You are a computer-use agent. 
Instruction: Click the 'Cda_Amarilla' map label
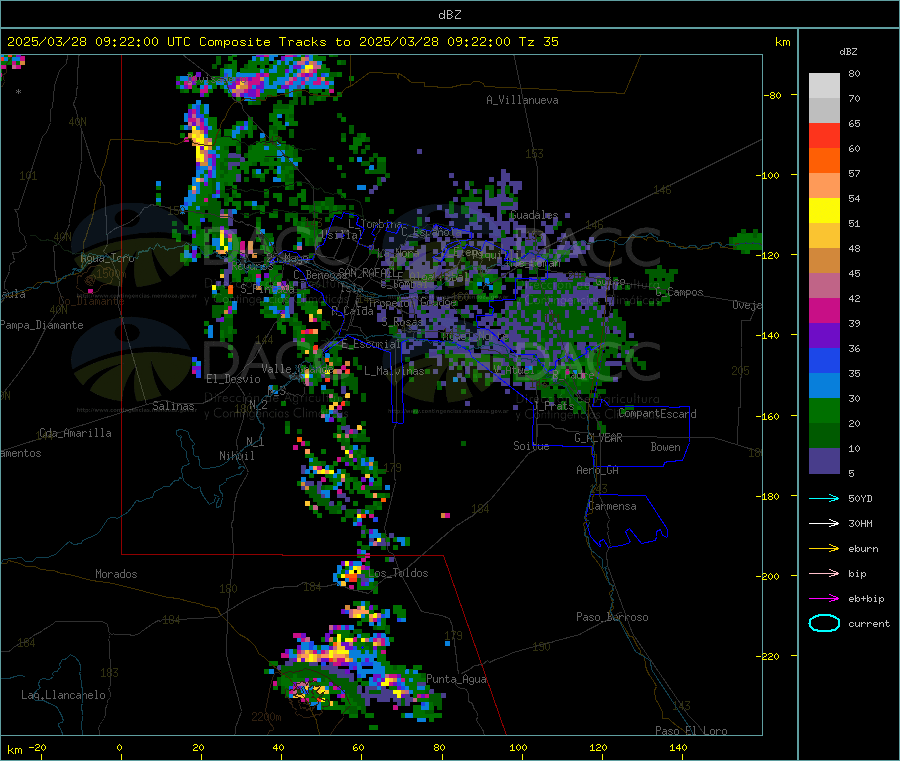tap(75, 433)
